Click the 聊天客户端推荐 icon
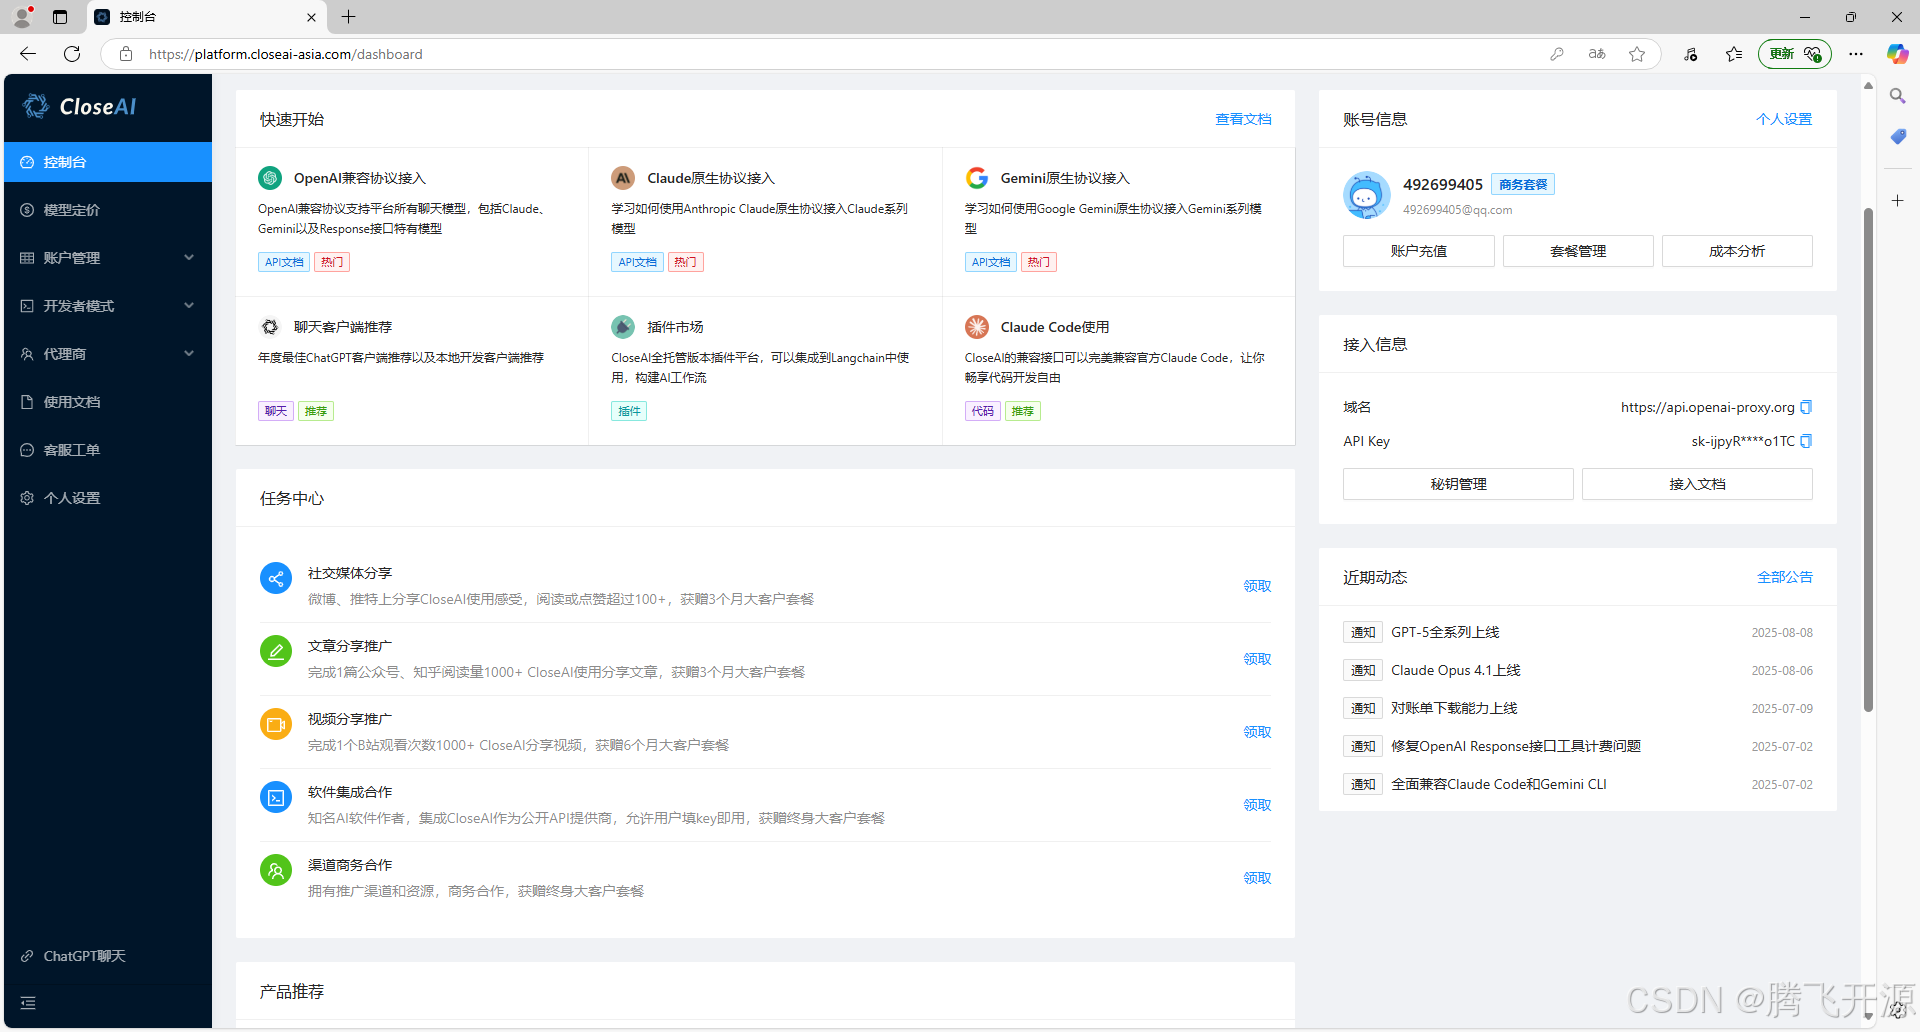This screenshot has width=1920, height=1032. [270, 327]
